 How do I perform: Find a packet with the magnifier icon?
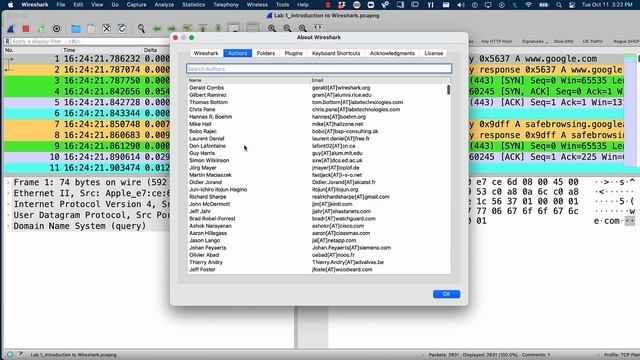pyautogui.click(x=141, y=29)
